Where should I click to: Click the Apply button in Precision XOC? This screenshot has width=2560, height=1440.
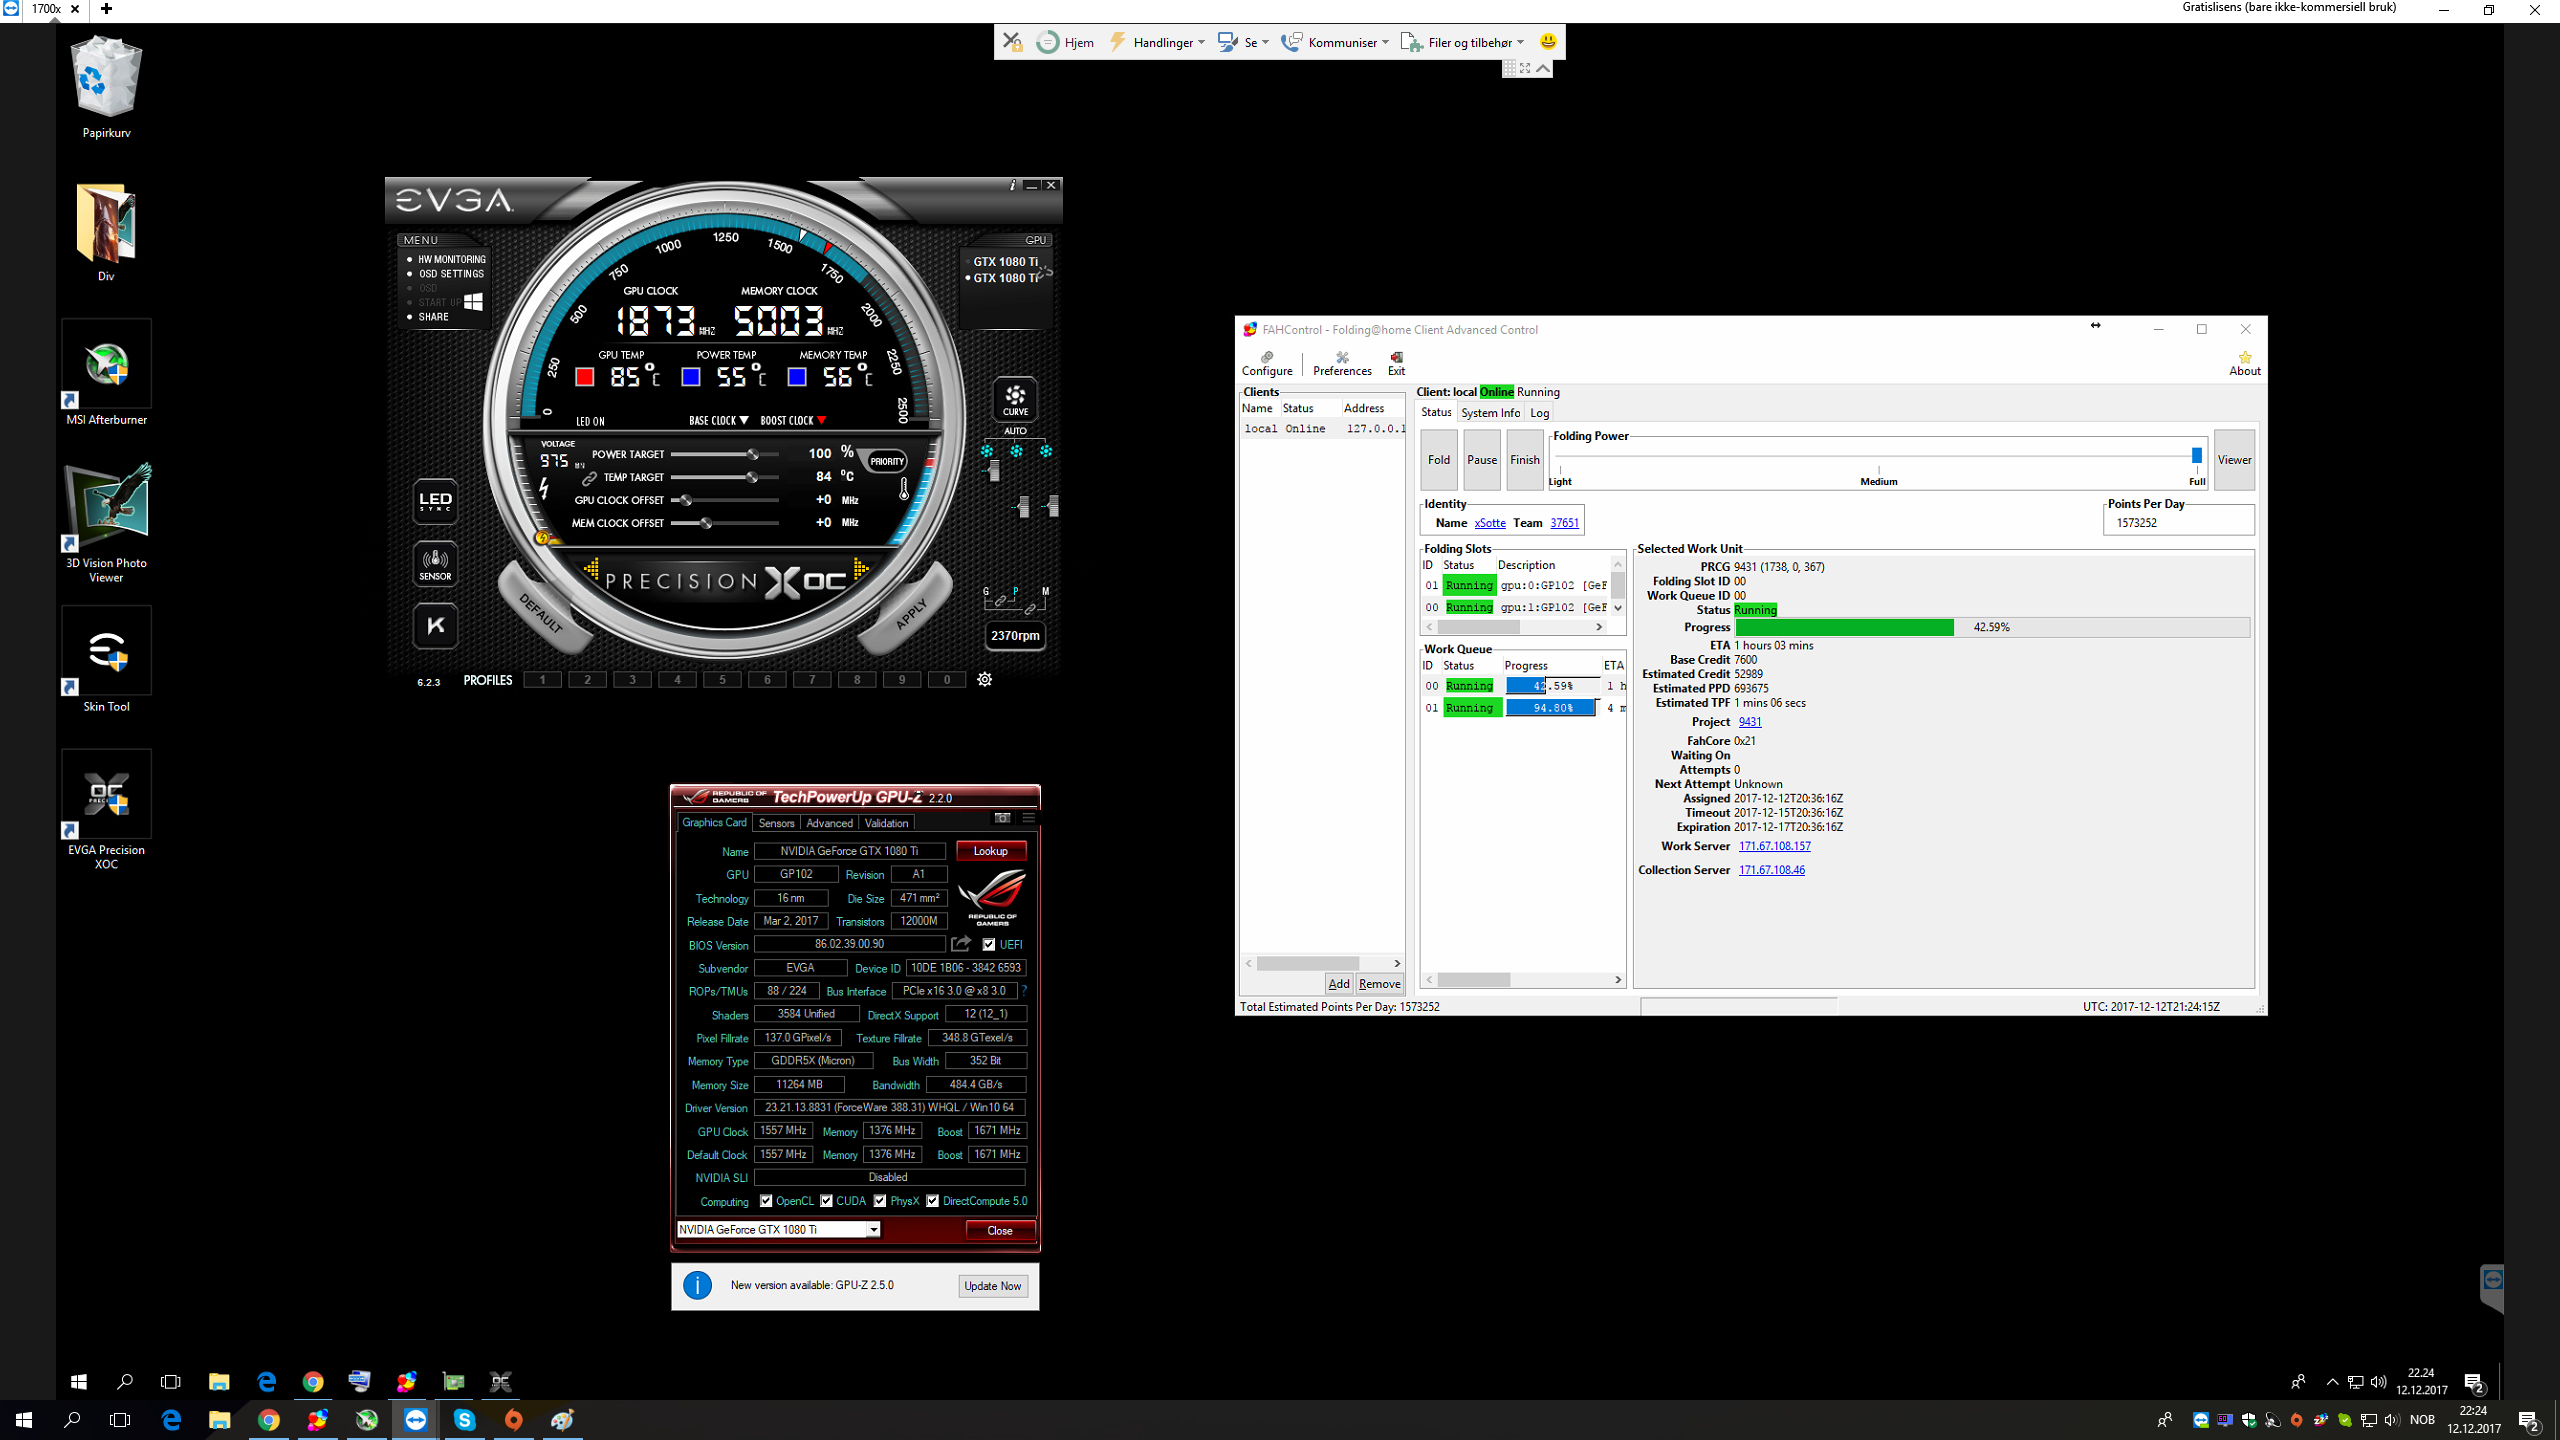[x=911, y=613]
